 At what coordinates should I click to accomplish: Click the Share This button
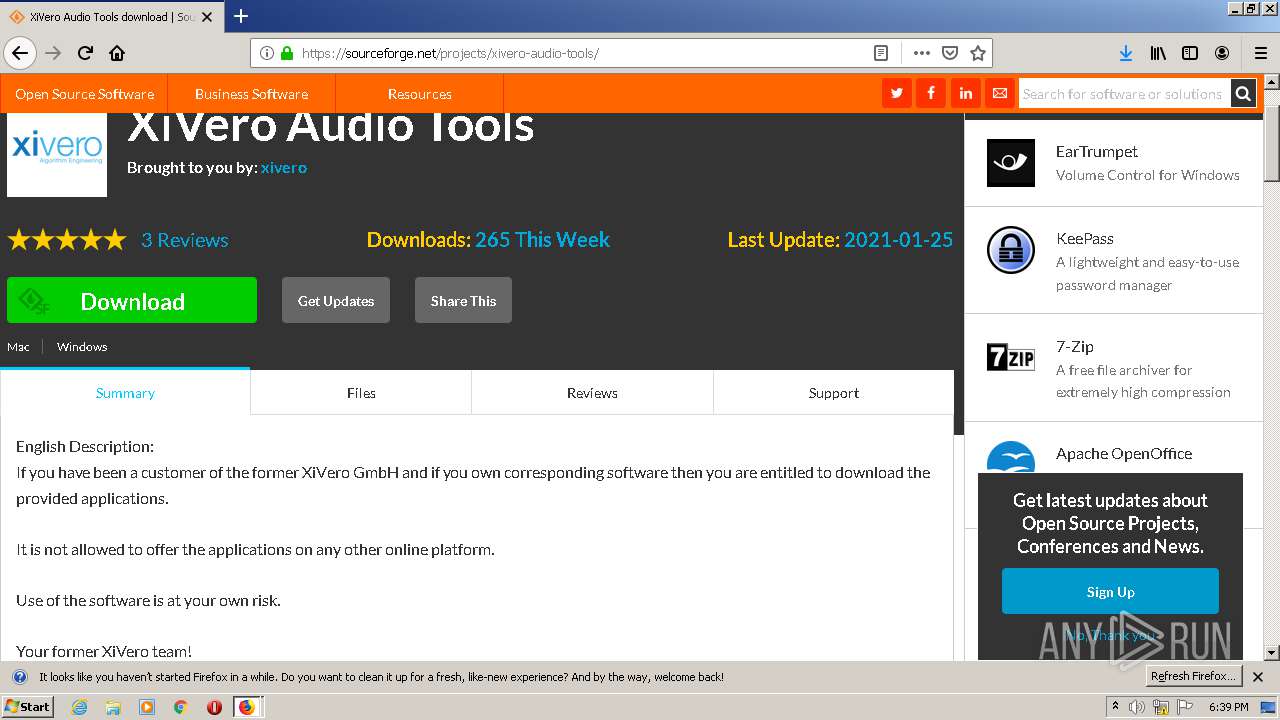pyautogui.click(x=463, y=300)
